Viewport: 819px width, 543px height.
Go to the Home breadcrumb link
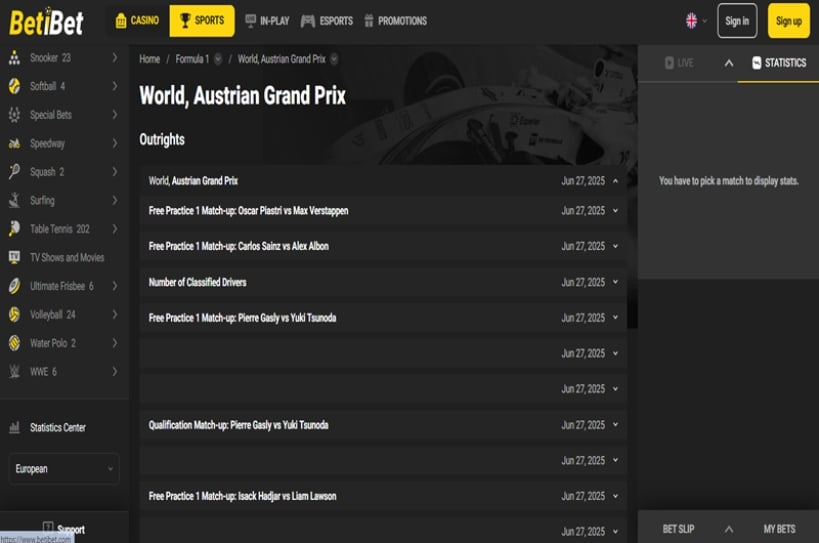(x=149, y=59)
